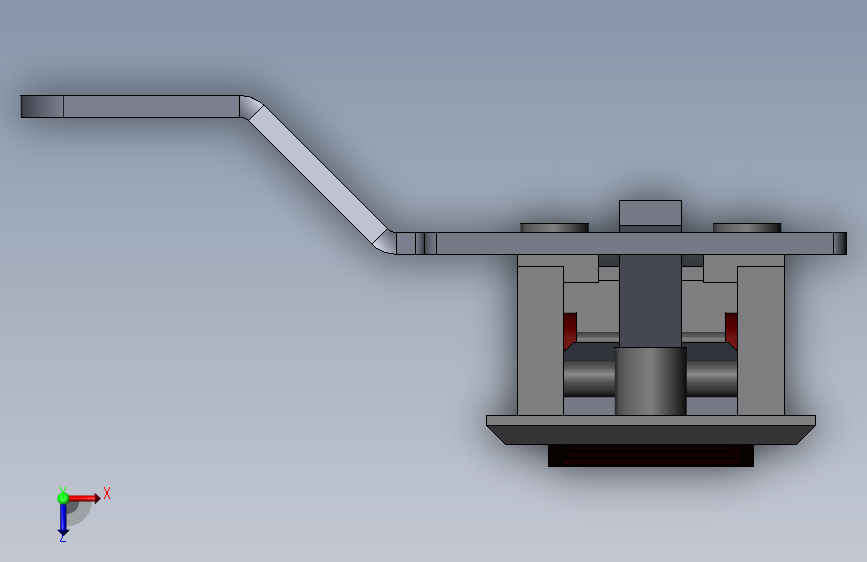The height and width of the screenshot is (562, 867).
Task: Select the bent handle lever of the model
Action: (x=318, y=174)
